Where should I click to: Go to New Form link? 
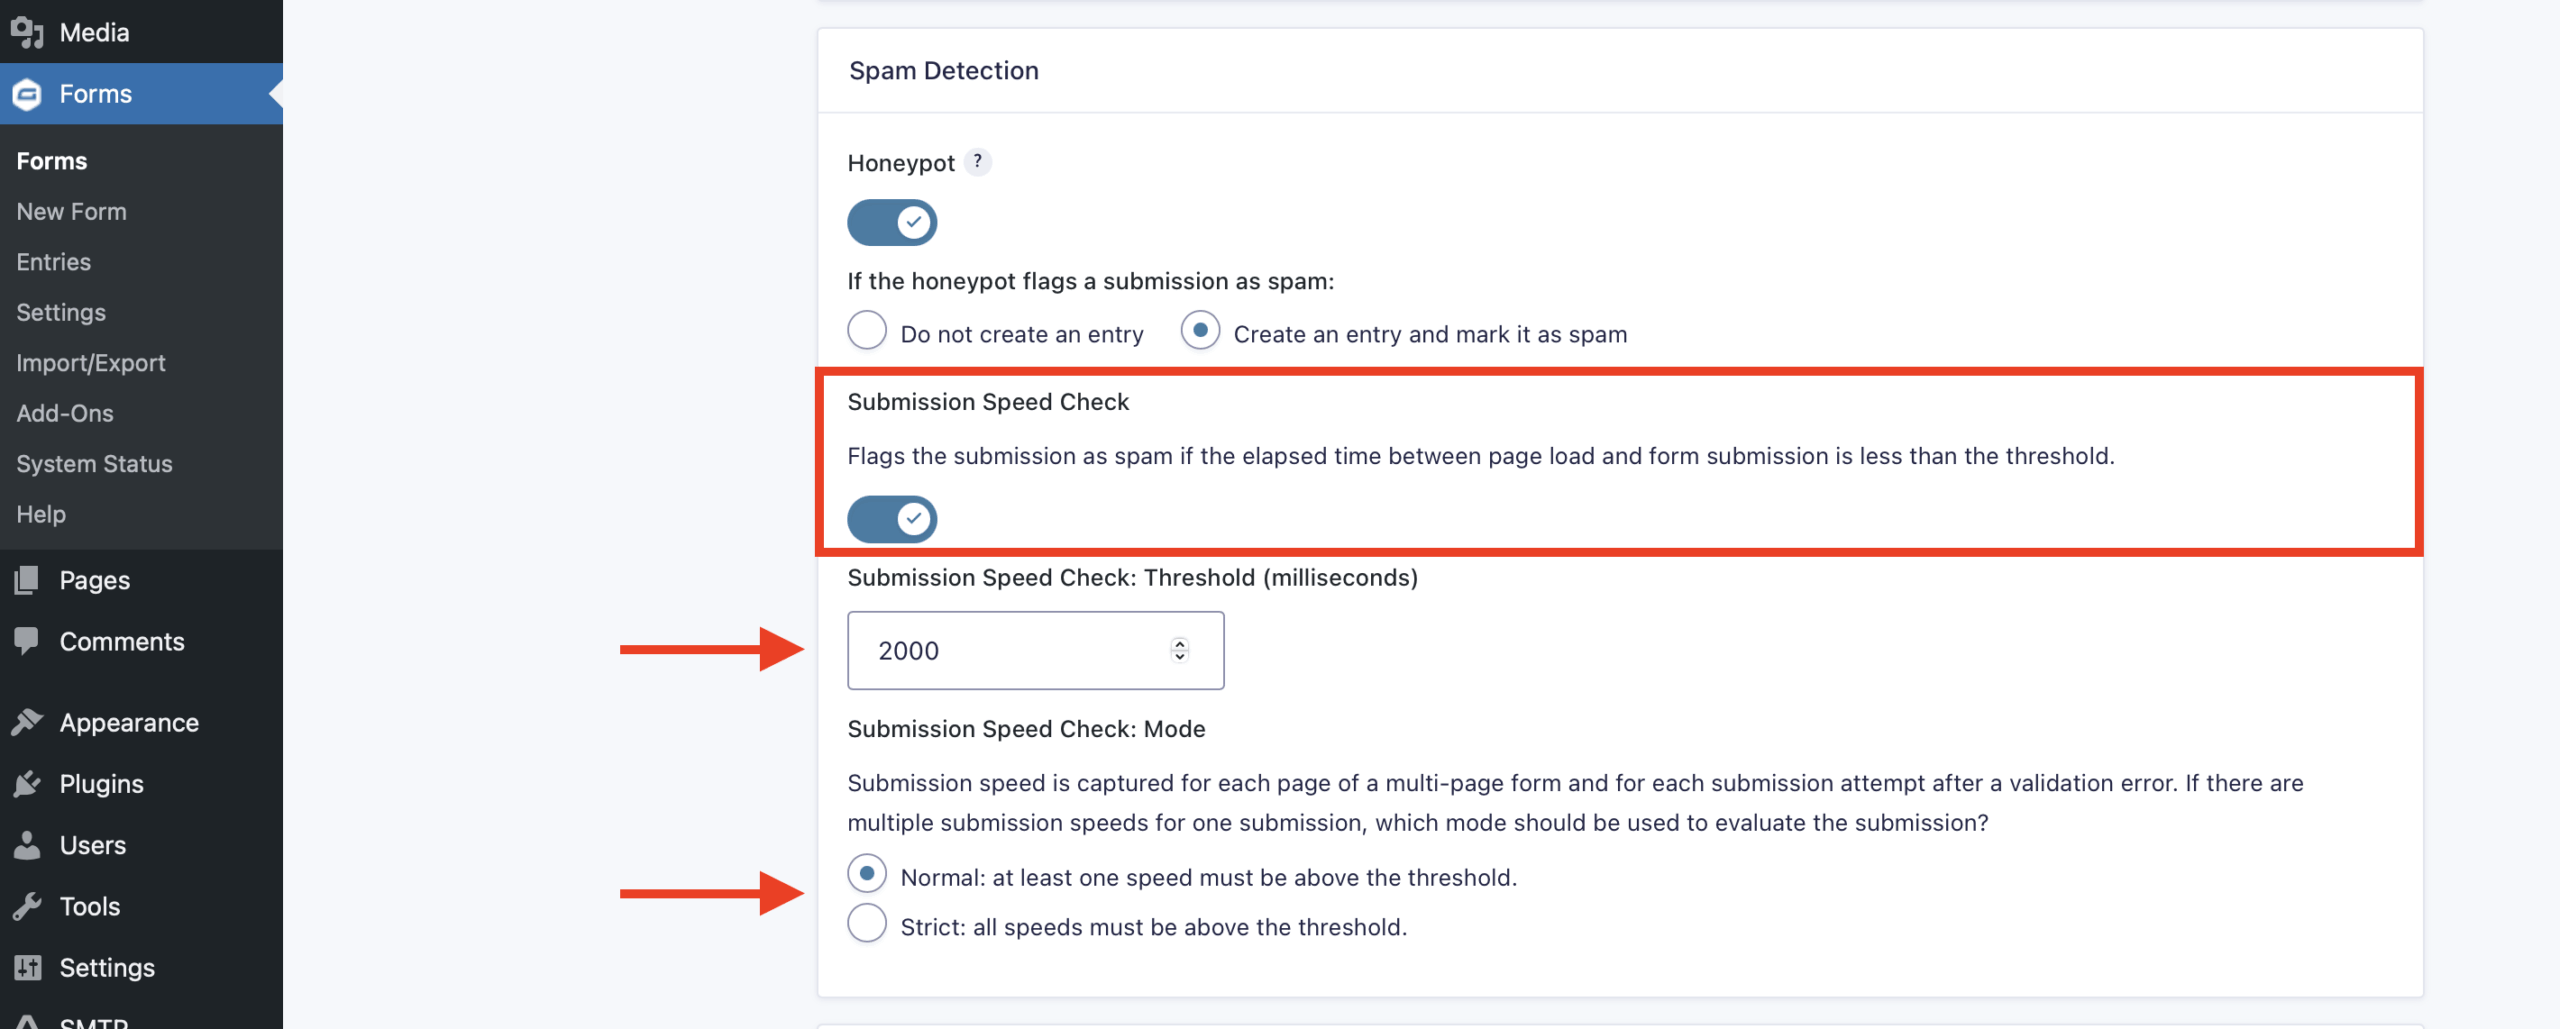71,211
